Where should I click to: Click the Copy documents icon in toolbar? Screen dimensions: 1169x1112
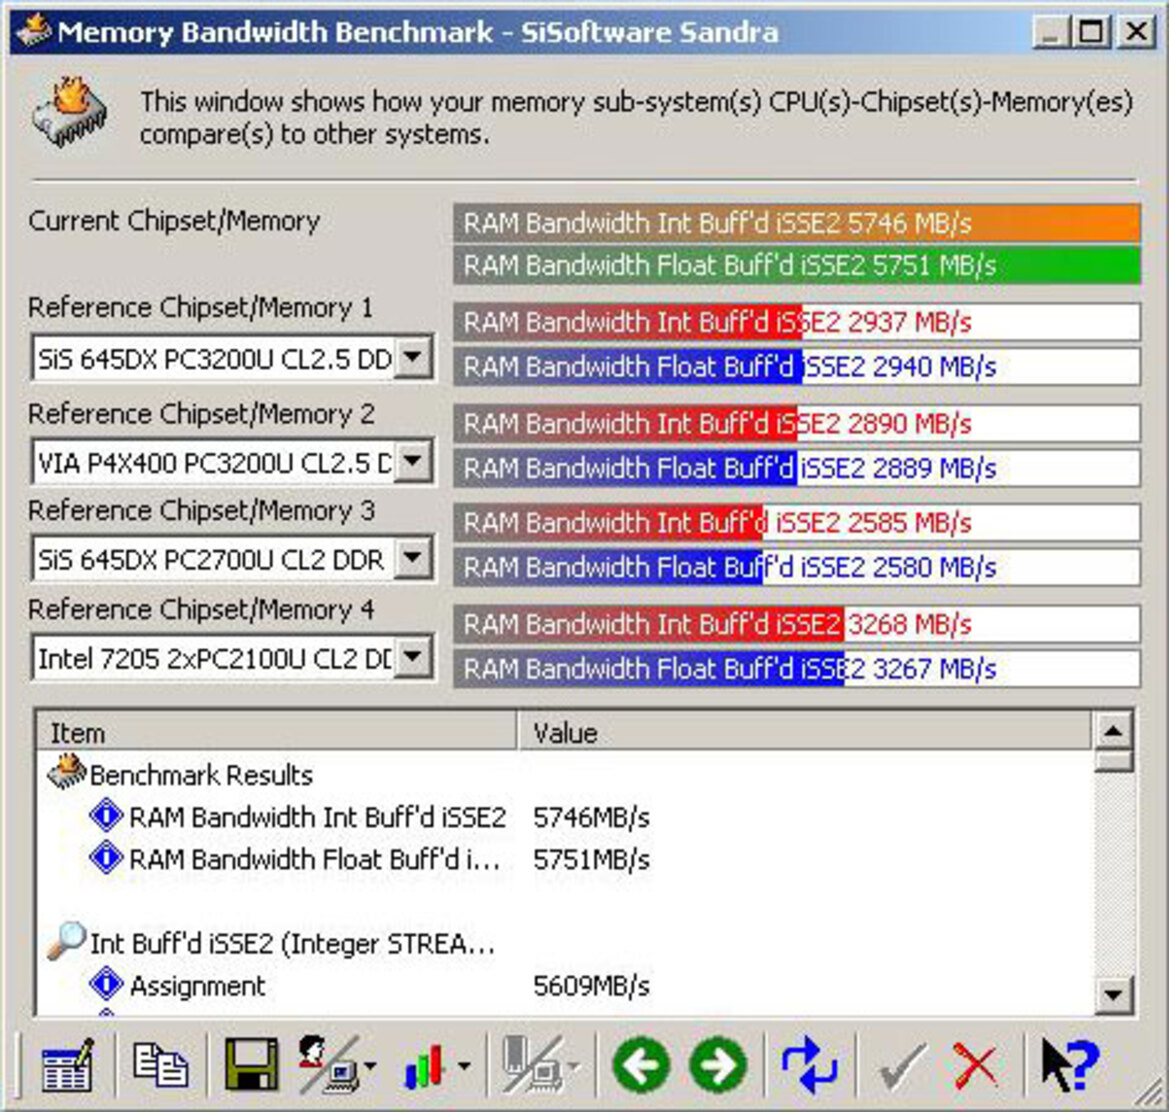160,1064
